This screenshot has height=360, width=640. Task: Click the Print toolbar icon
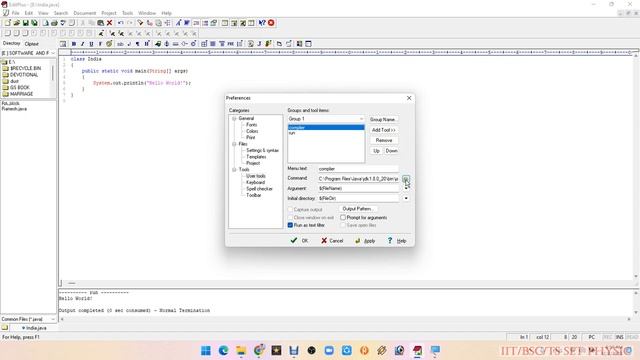(x=54, y=23)
